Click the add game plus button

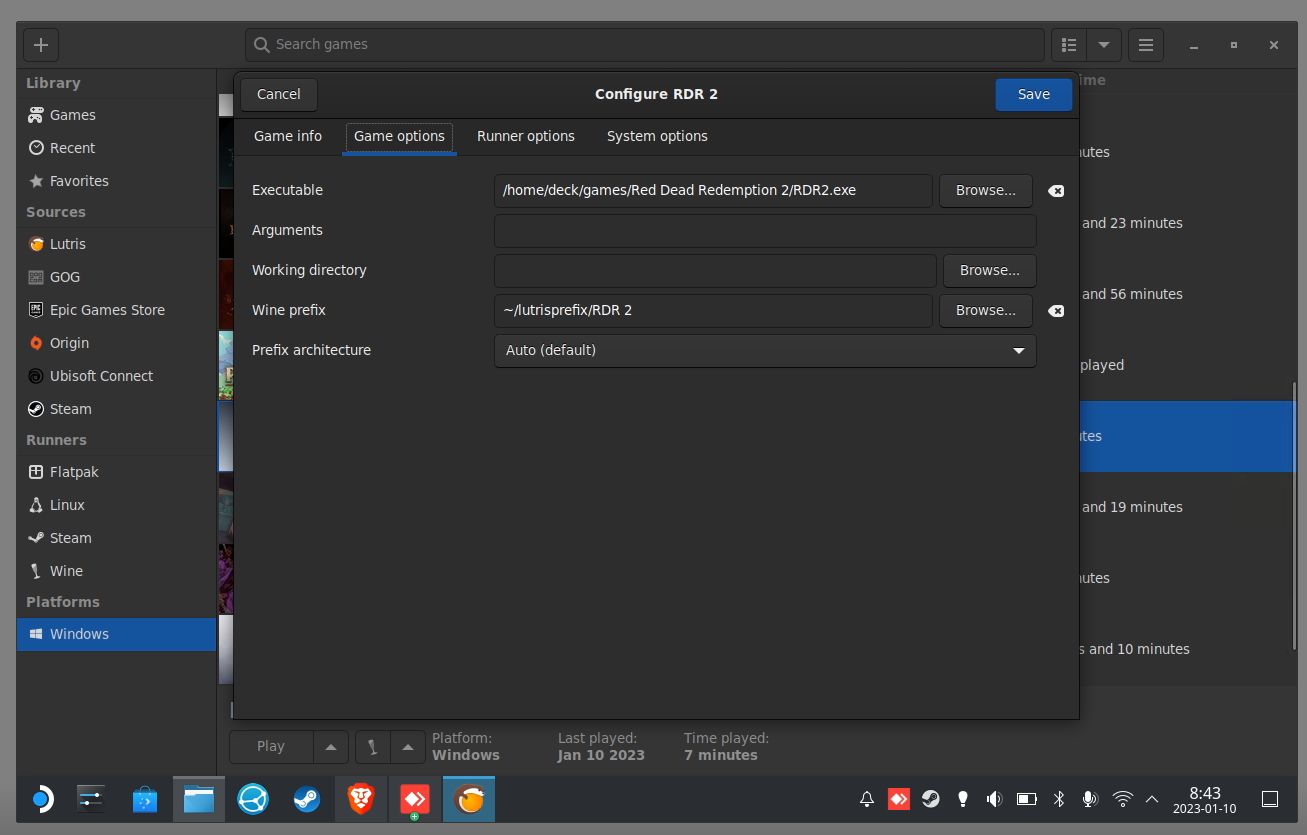tap(41, 45)
